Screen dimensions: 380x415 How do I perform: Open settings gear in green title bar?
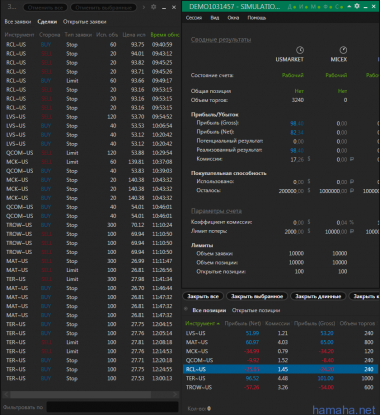coord(357,6)
